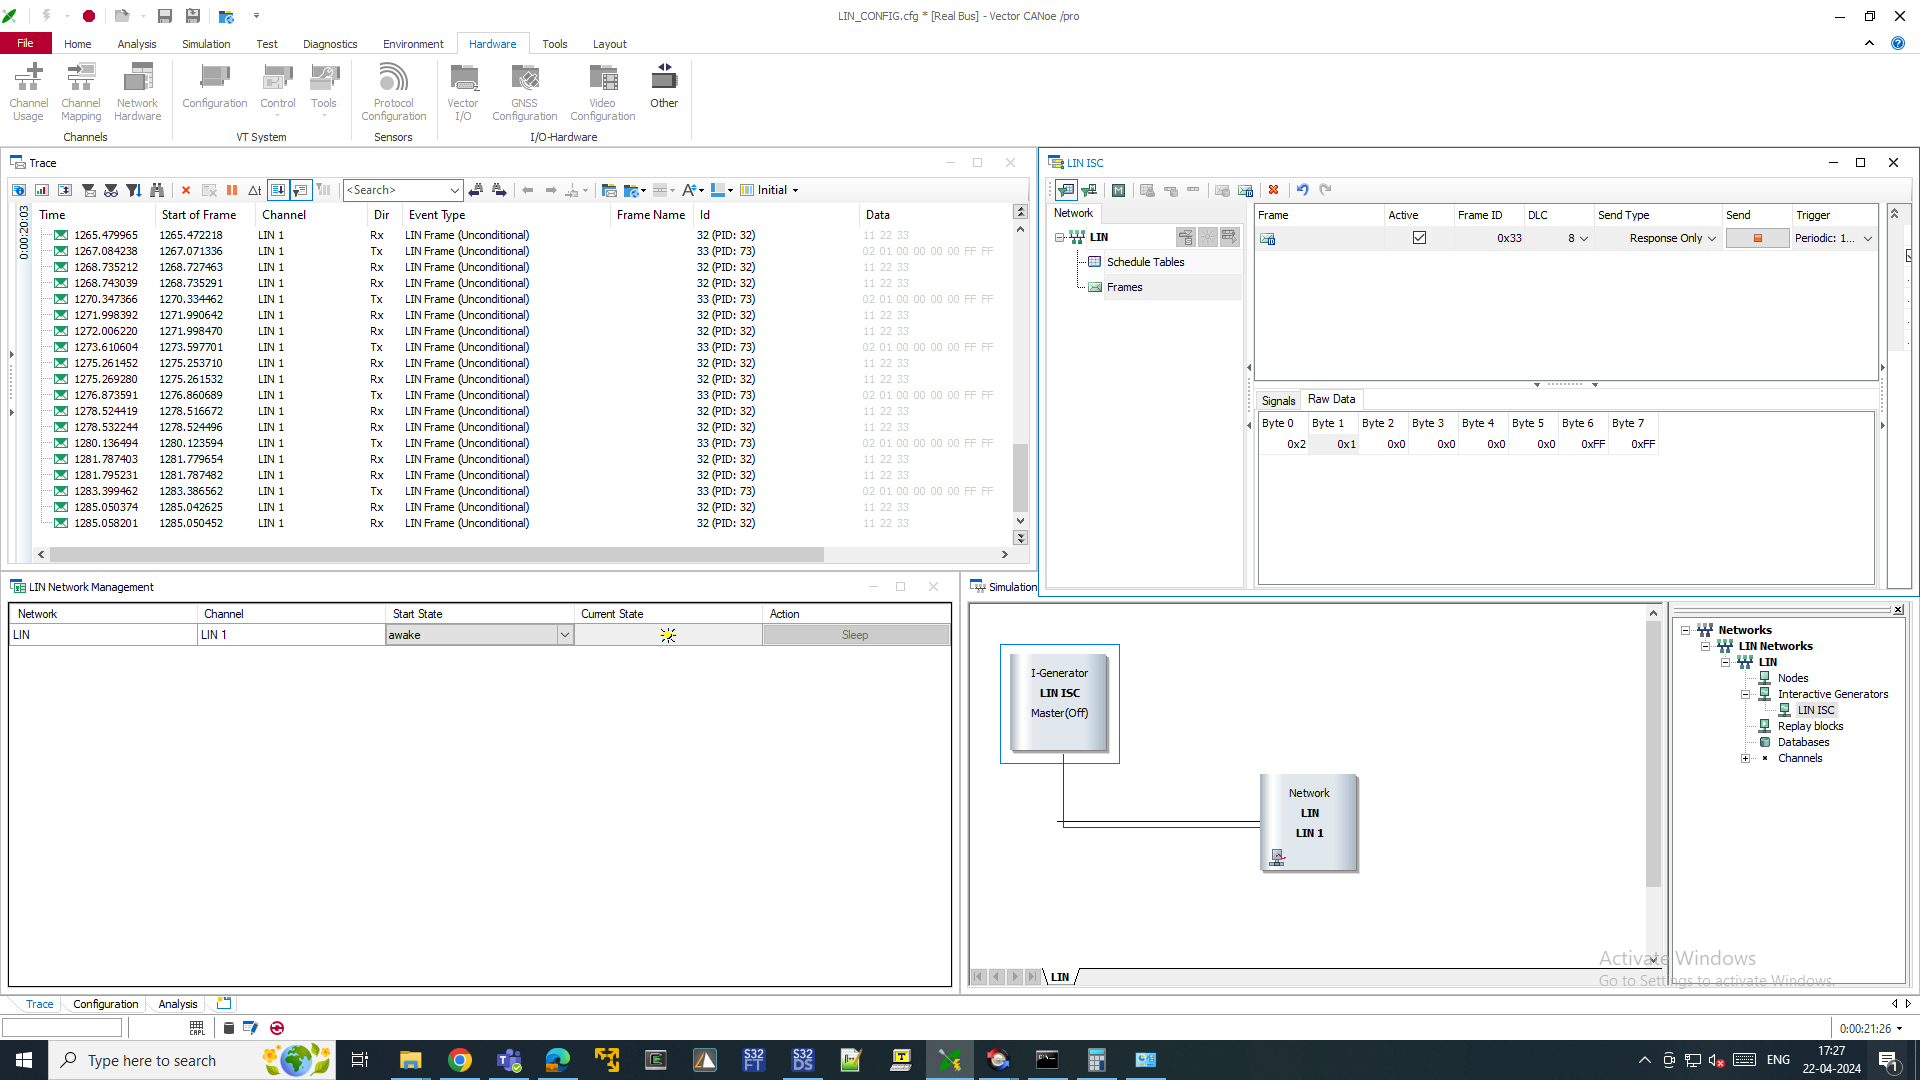
Task: Select Master simulation mode in LIN ISC toolbar
Action: pyautogui.click(x=1119, y=190)
